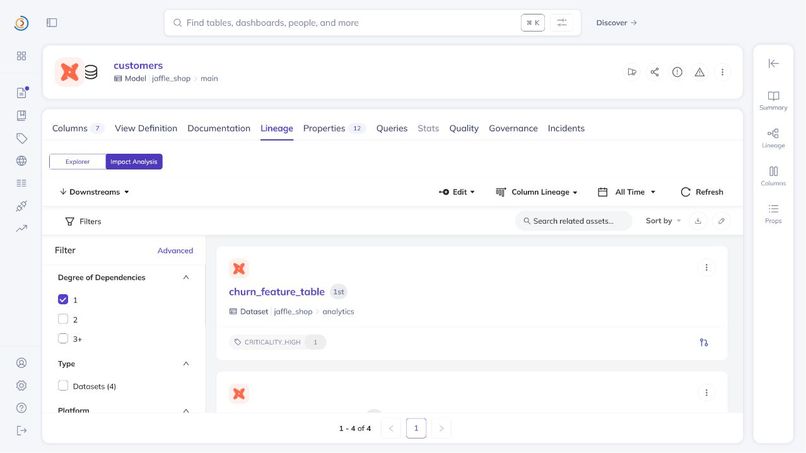Uncheck degree of dependencies 1 checkbox
806x453 pixels.
[x=63, y=299]
